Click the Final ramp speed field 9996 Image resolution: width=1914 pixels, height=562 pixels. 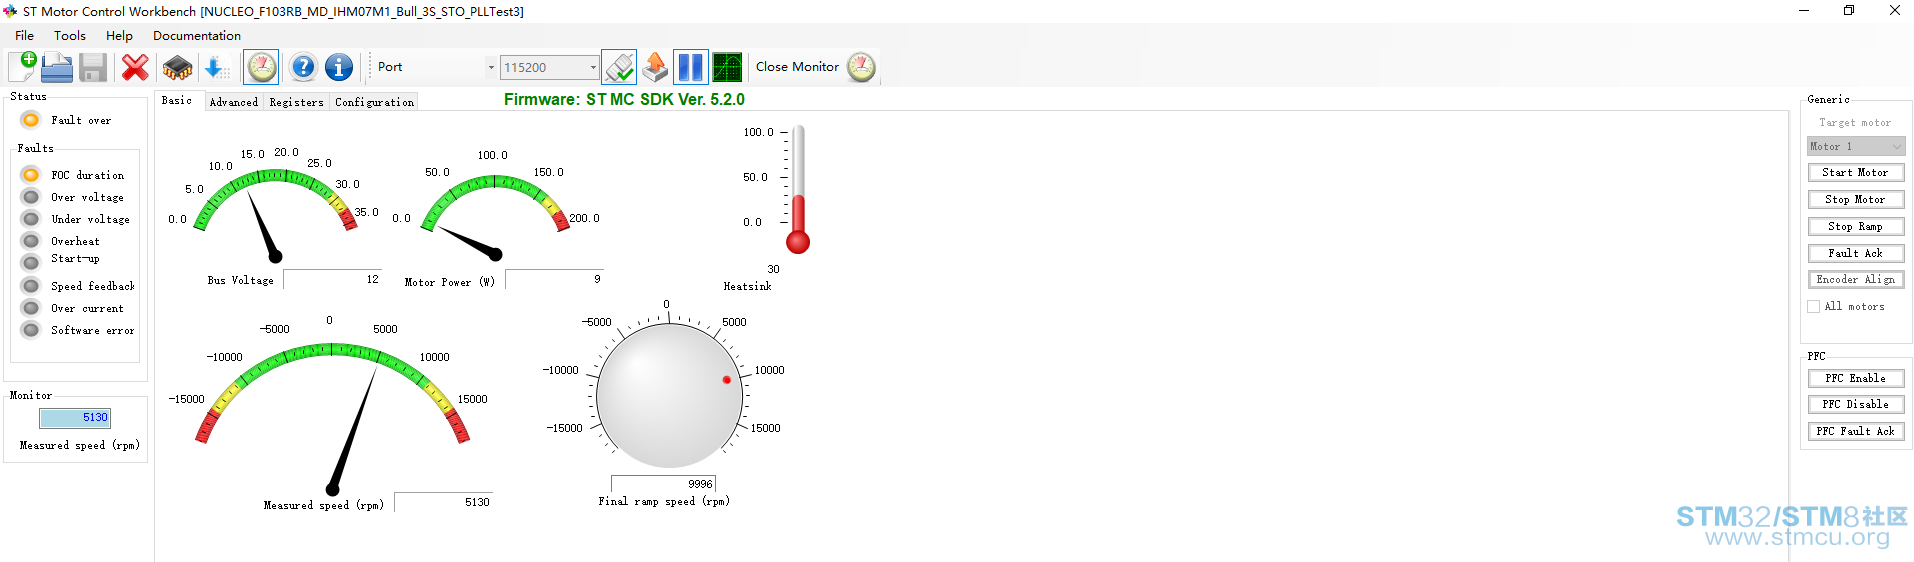coord(663,484)
